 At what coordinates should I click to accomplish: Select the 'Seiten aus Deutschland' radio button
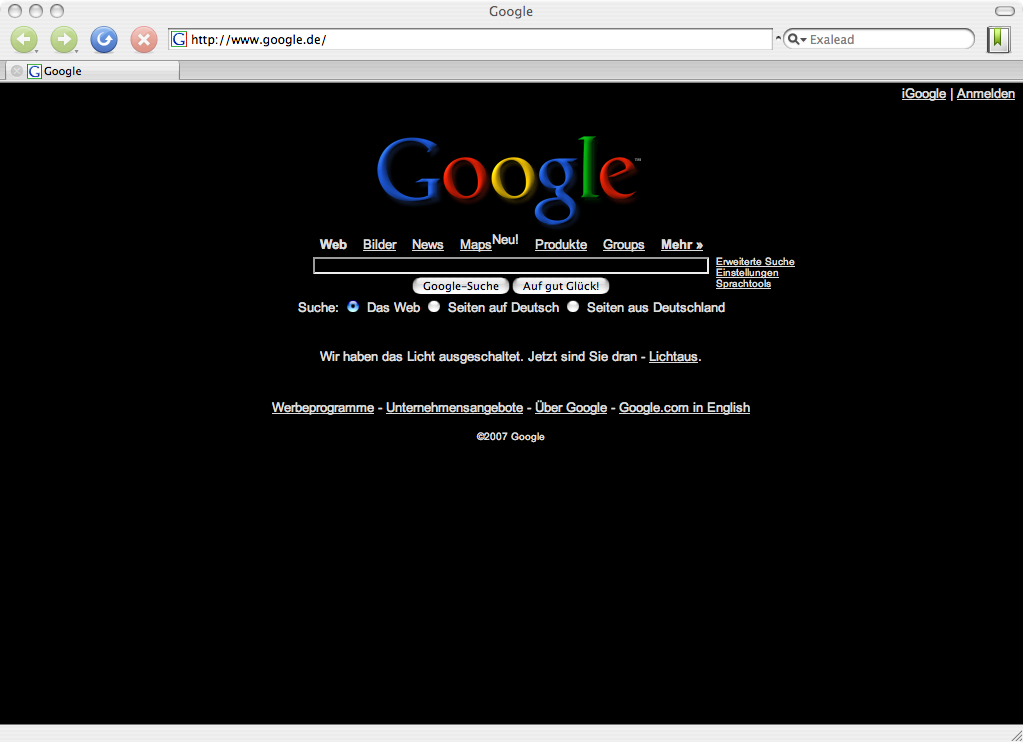pyautogui.click(x=573, y=306)
